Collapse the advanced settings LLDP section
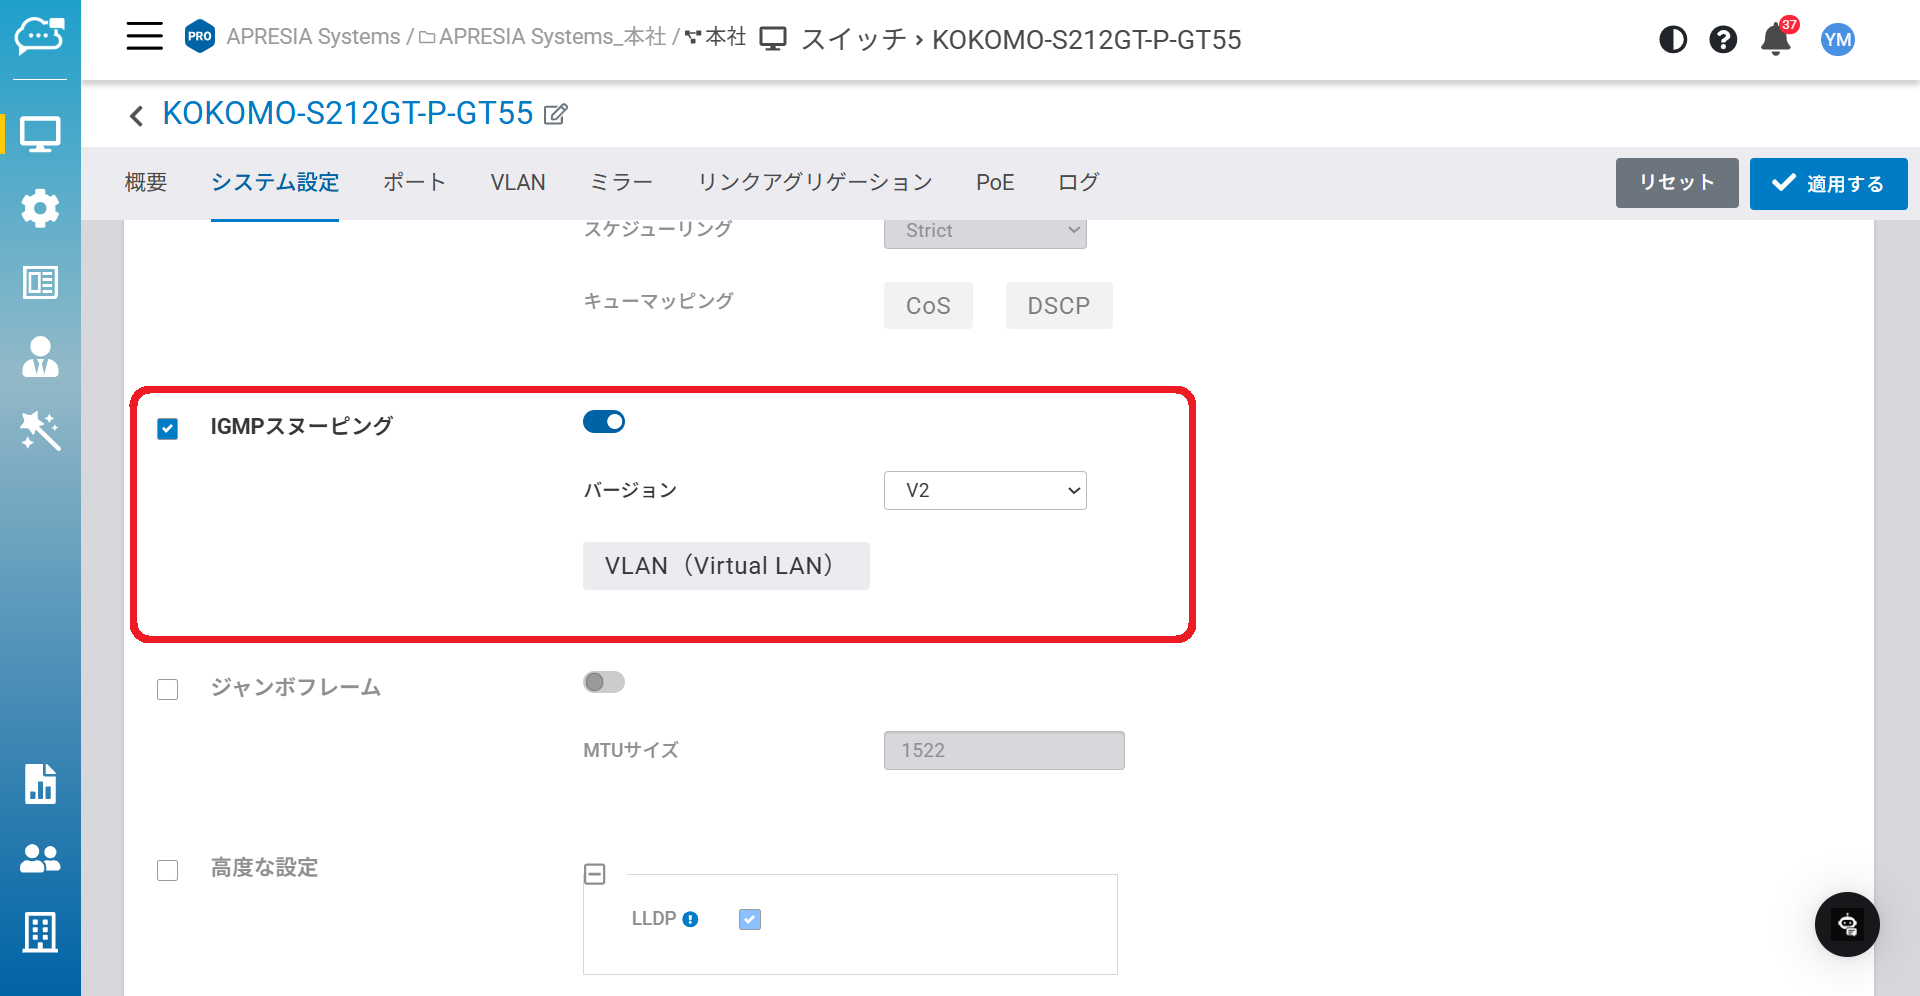This screenshot has height=996, width=1920. [595, 875]
